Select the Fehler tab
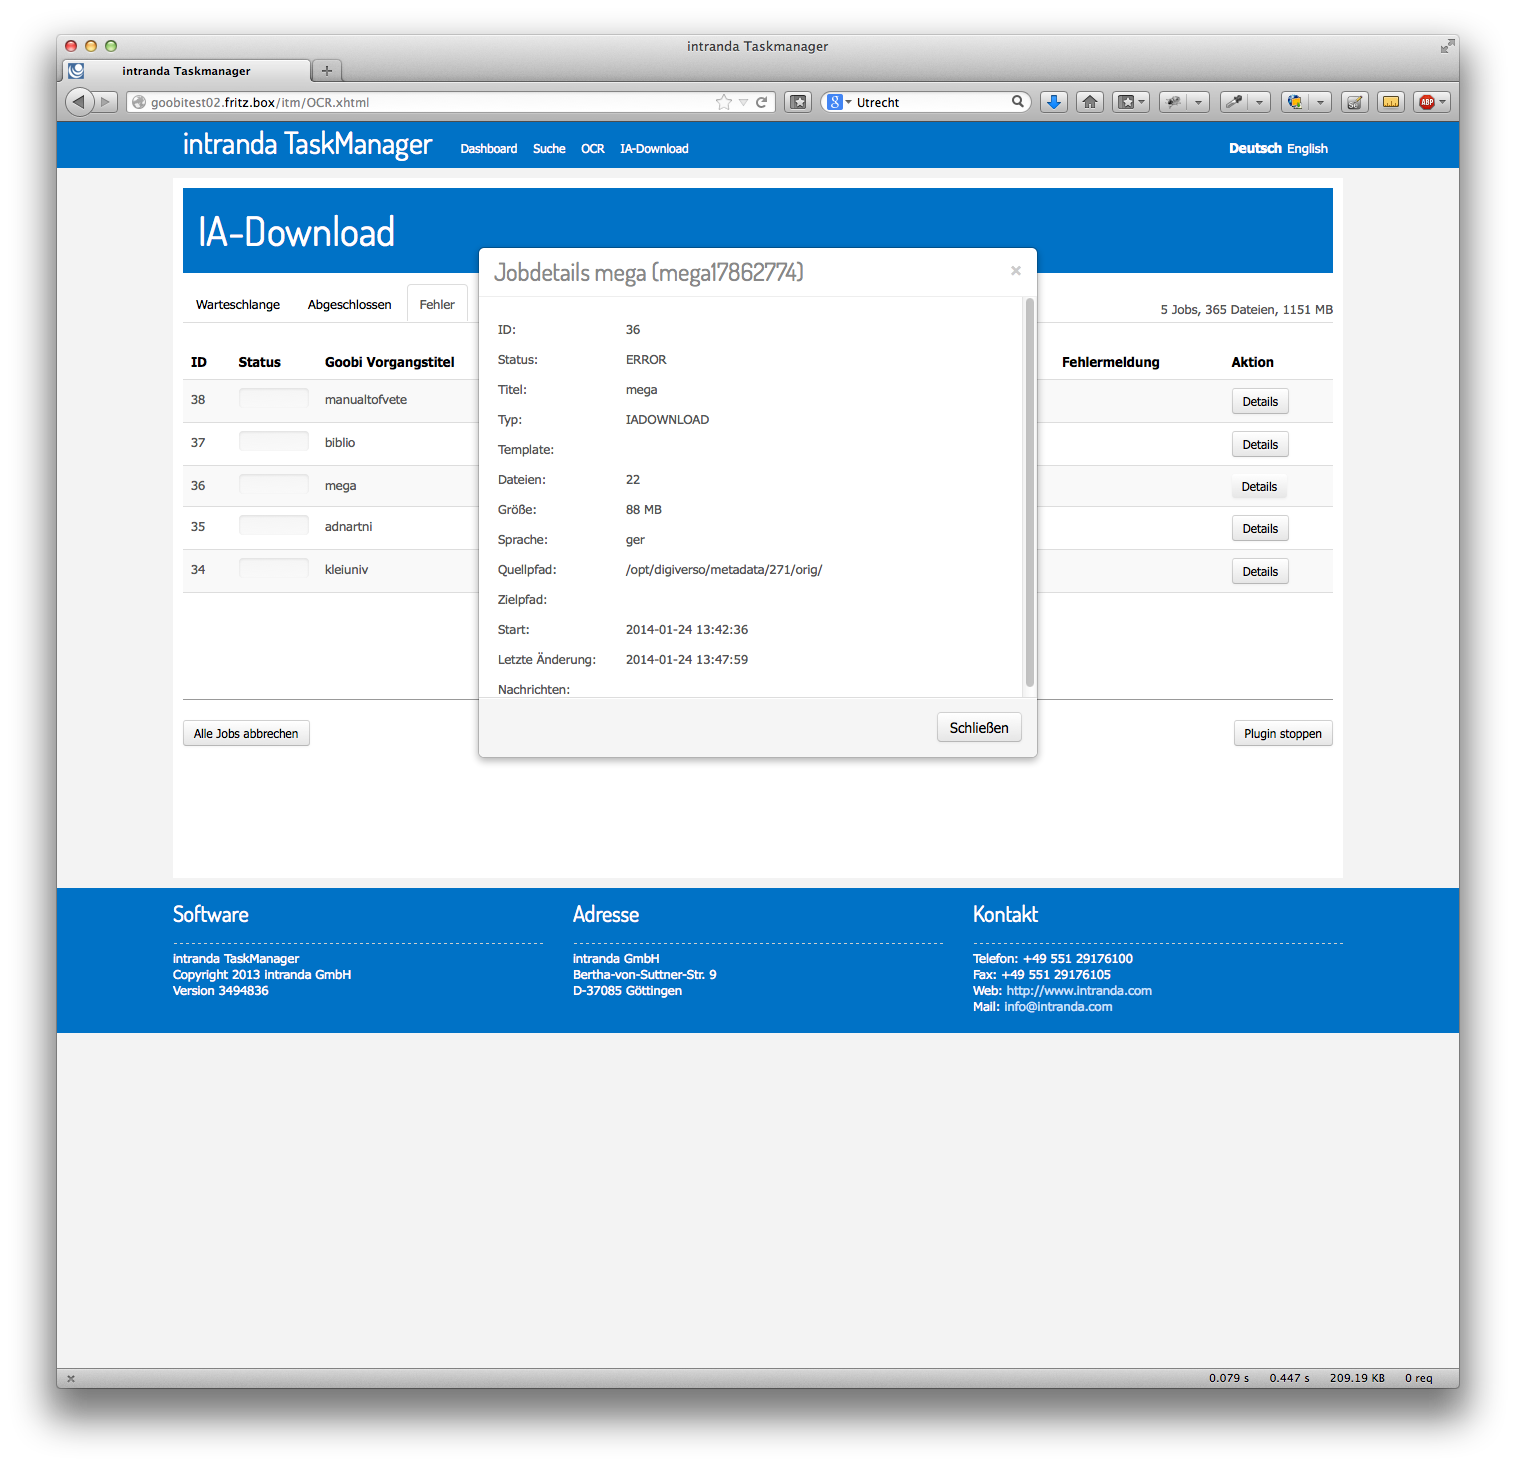1516x1467 pixels. (437, 305)
